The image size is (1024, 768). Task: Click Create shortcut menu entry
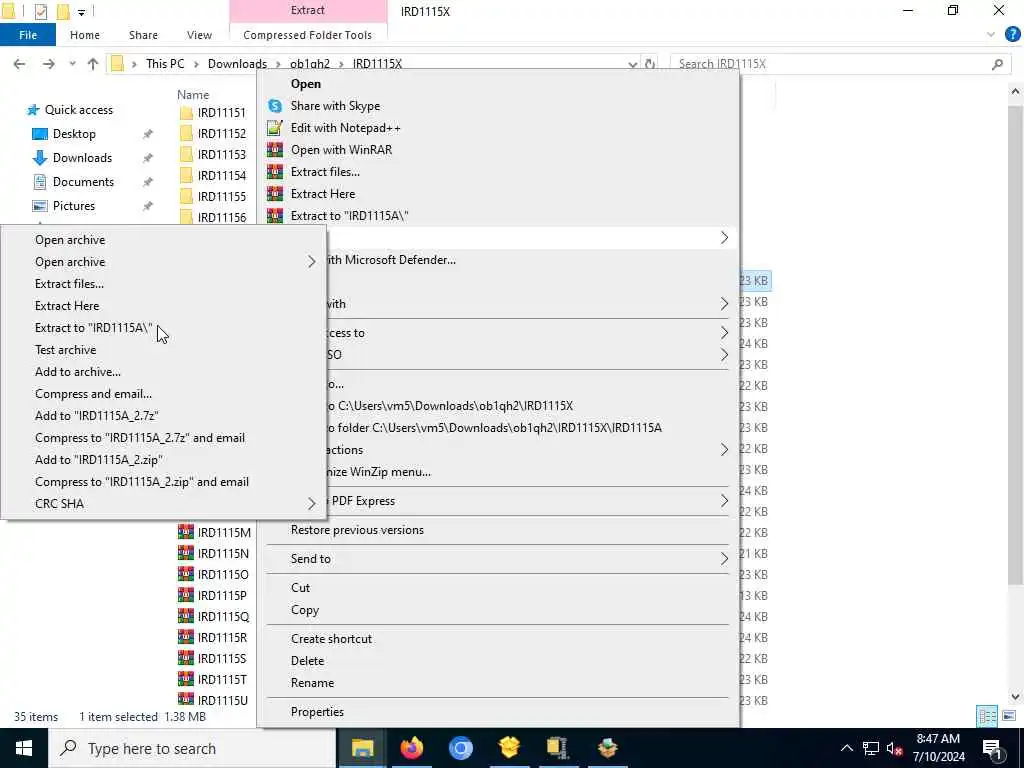(x=331, y=639)
